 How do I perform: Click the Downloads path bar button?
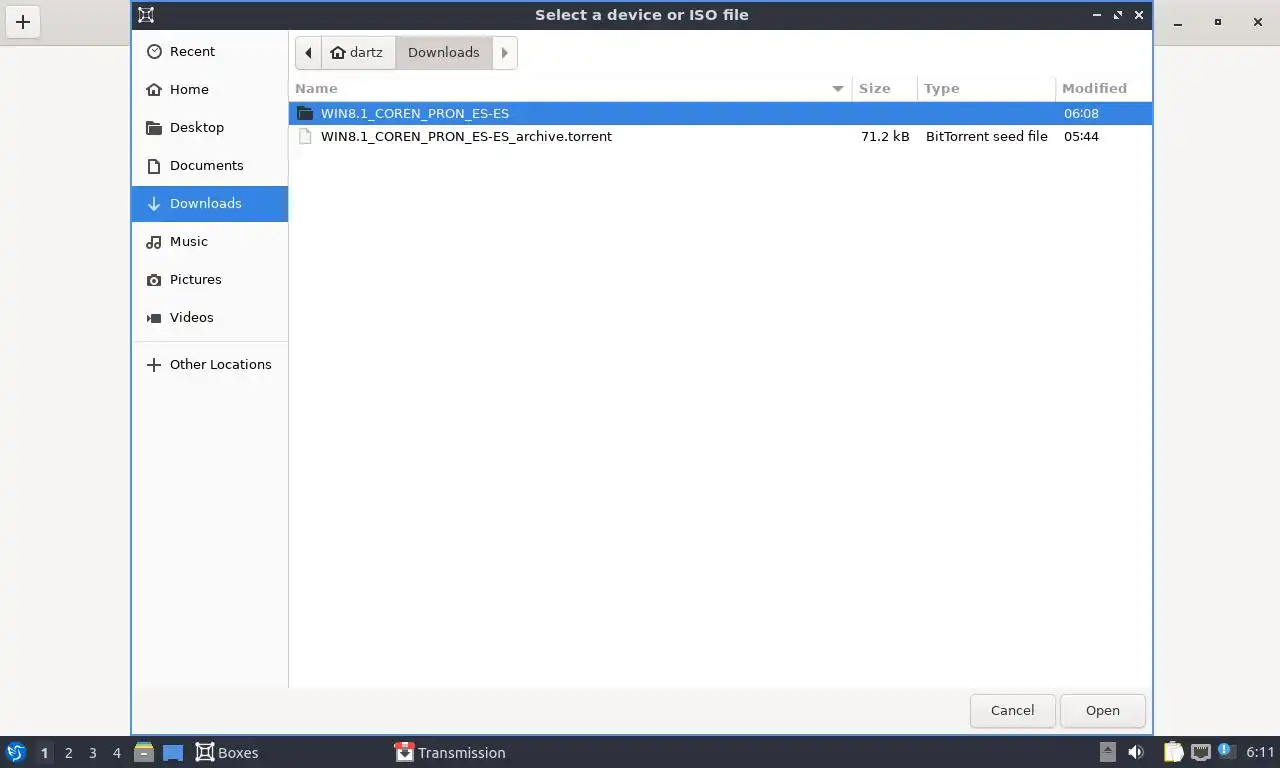tap(443, 52)
